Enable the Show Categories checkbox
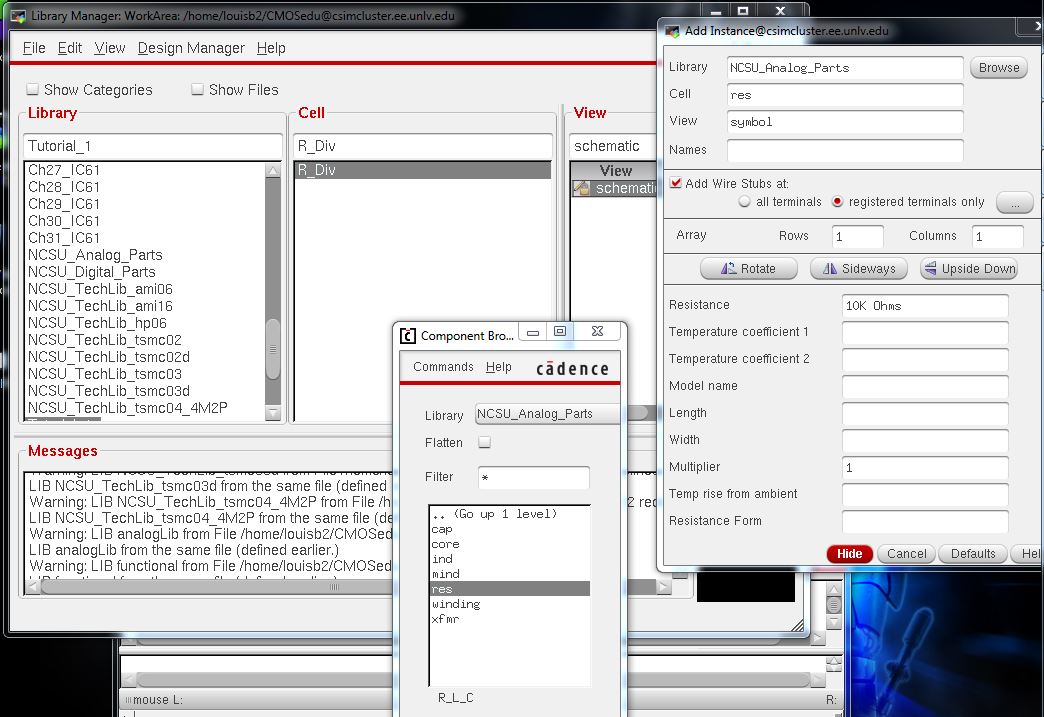This screenshot has width=1044, height=717. tap(33, 90)
